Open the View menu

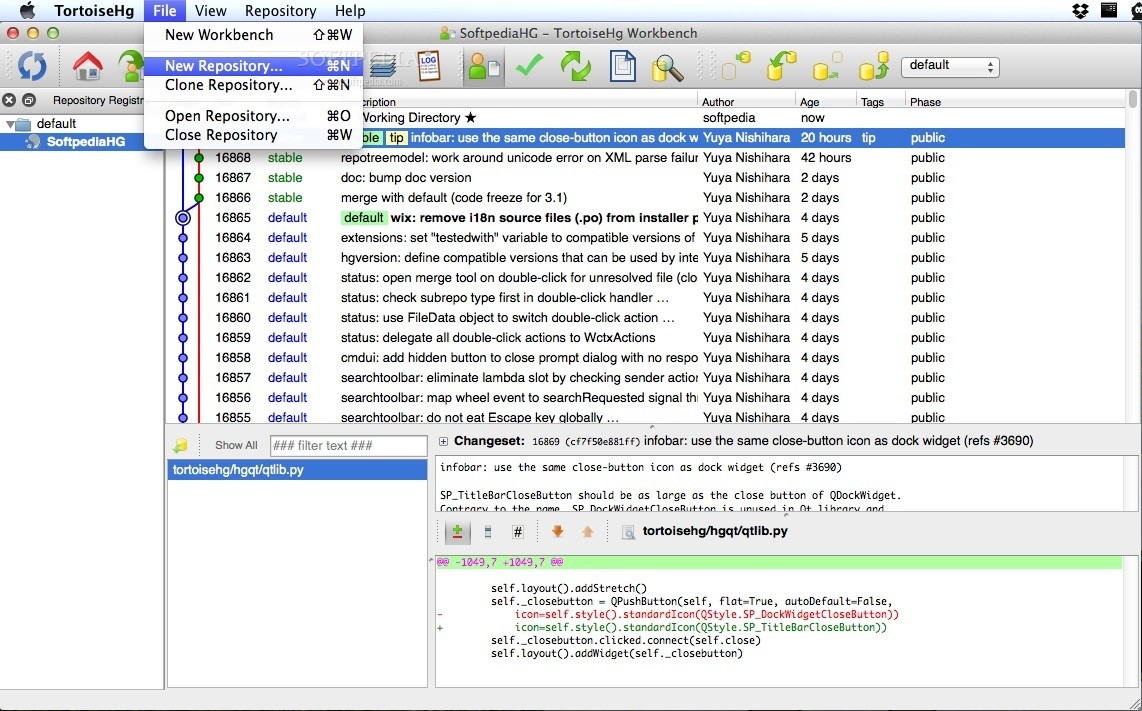[210, 11]
